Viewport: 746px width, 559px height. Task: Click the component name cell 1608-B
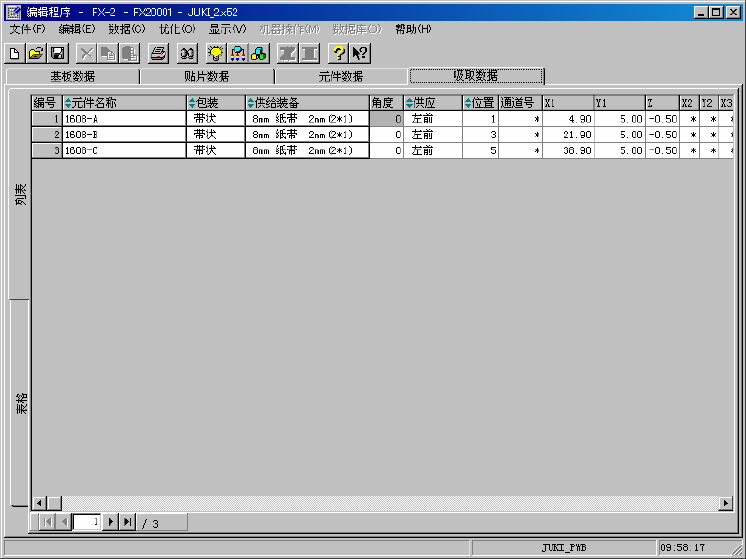tap(124, 135)
